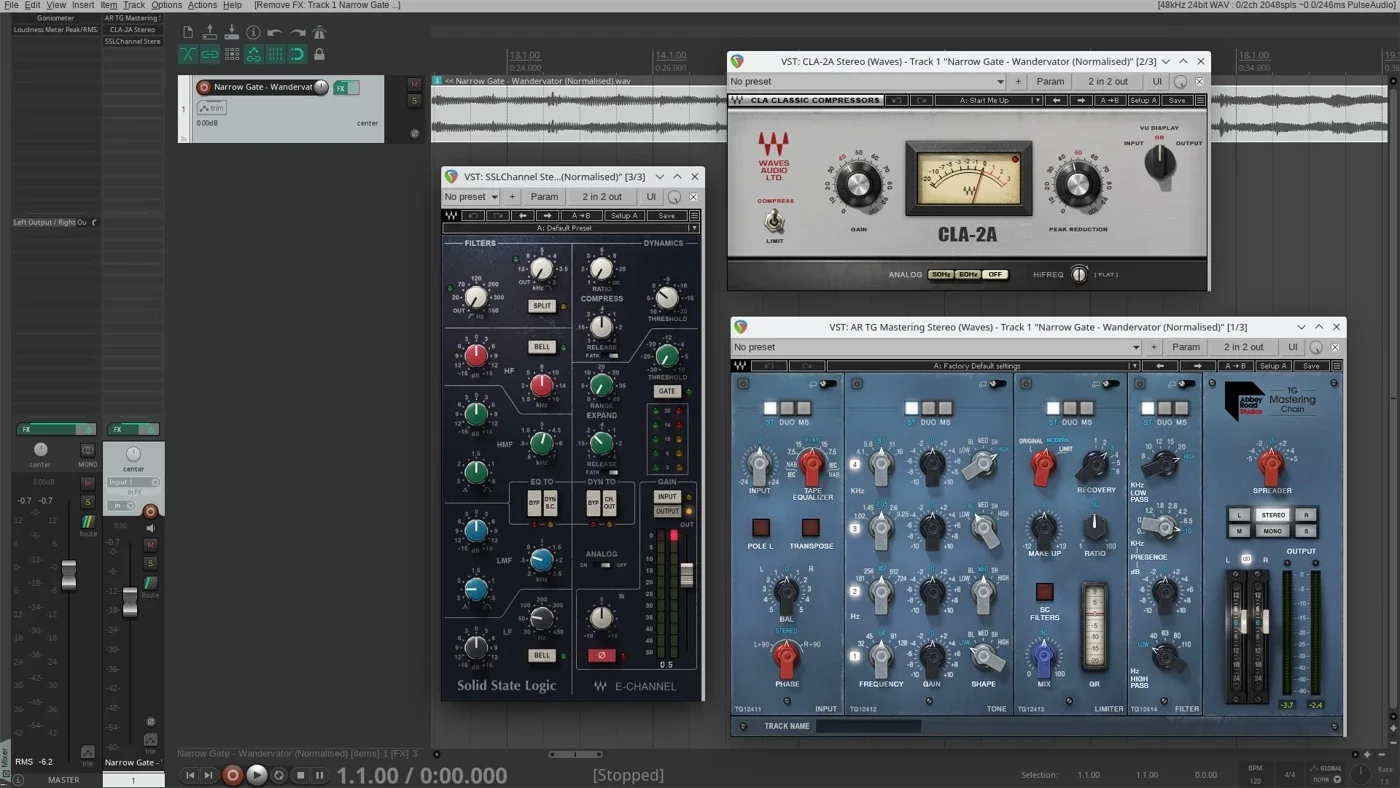
Task: Click the Open Project toolbar icon
Action: point(210,33)
